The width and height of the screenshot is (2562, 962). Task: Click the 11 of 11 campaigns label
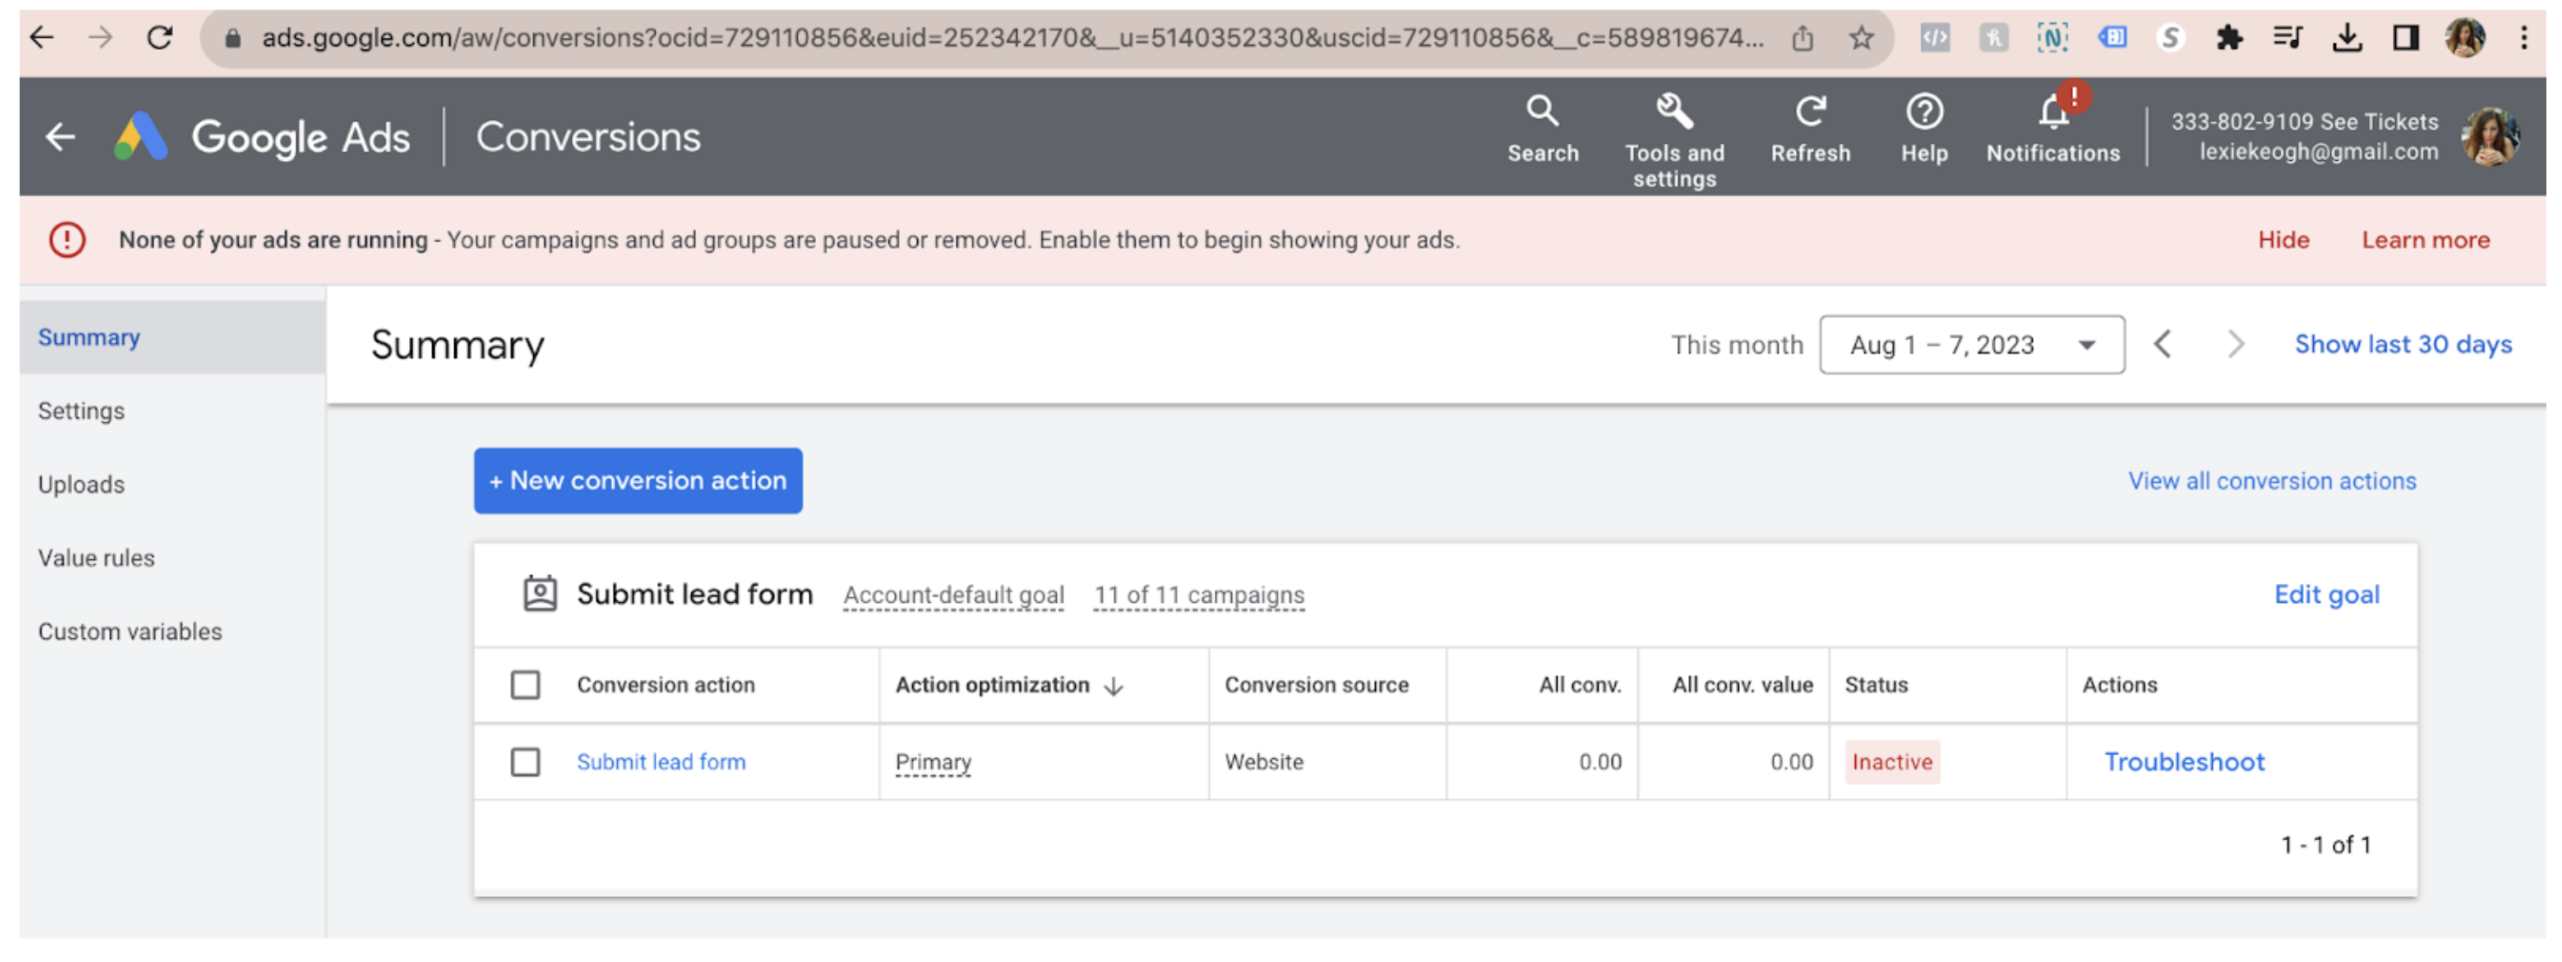click(x=1198, y=596)
